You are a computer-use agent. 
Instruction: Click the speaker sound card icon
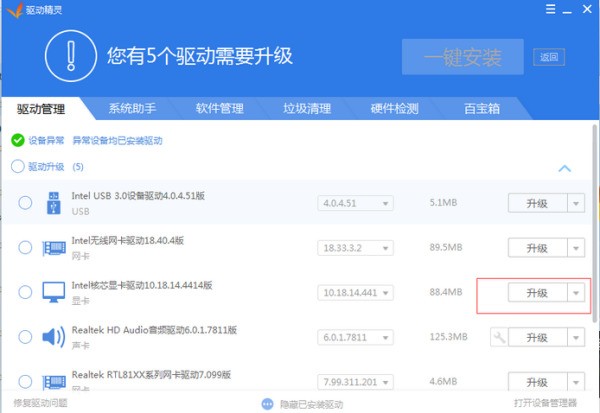point(54,337)
